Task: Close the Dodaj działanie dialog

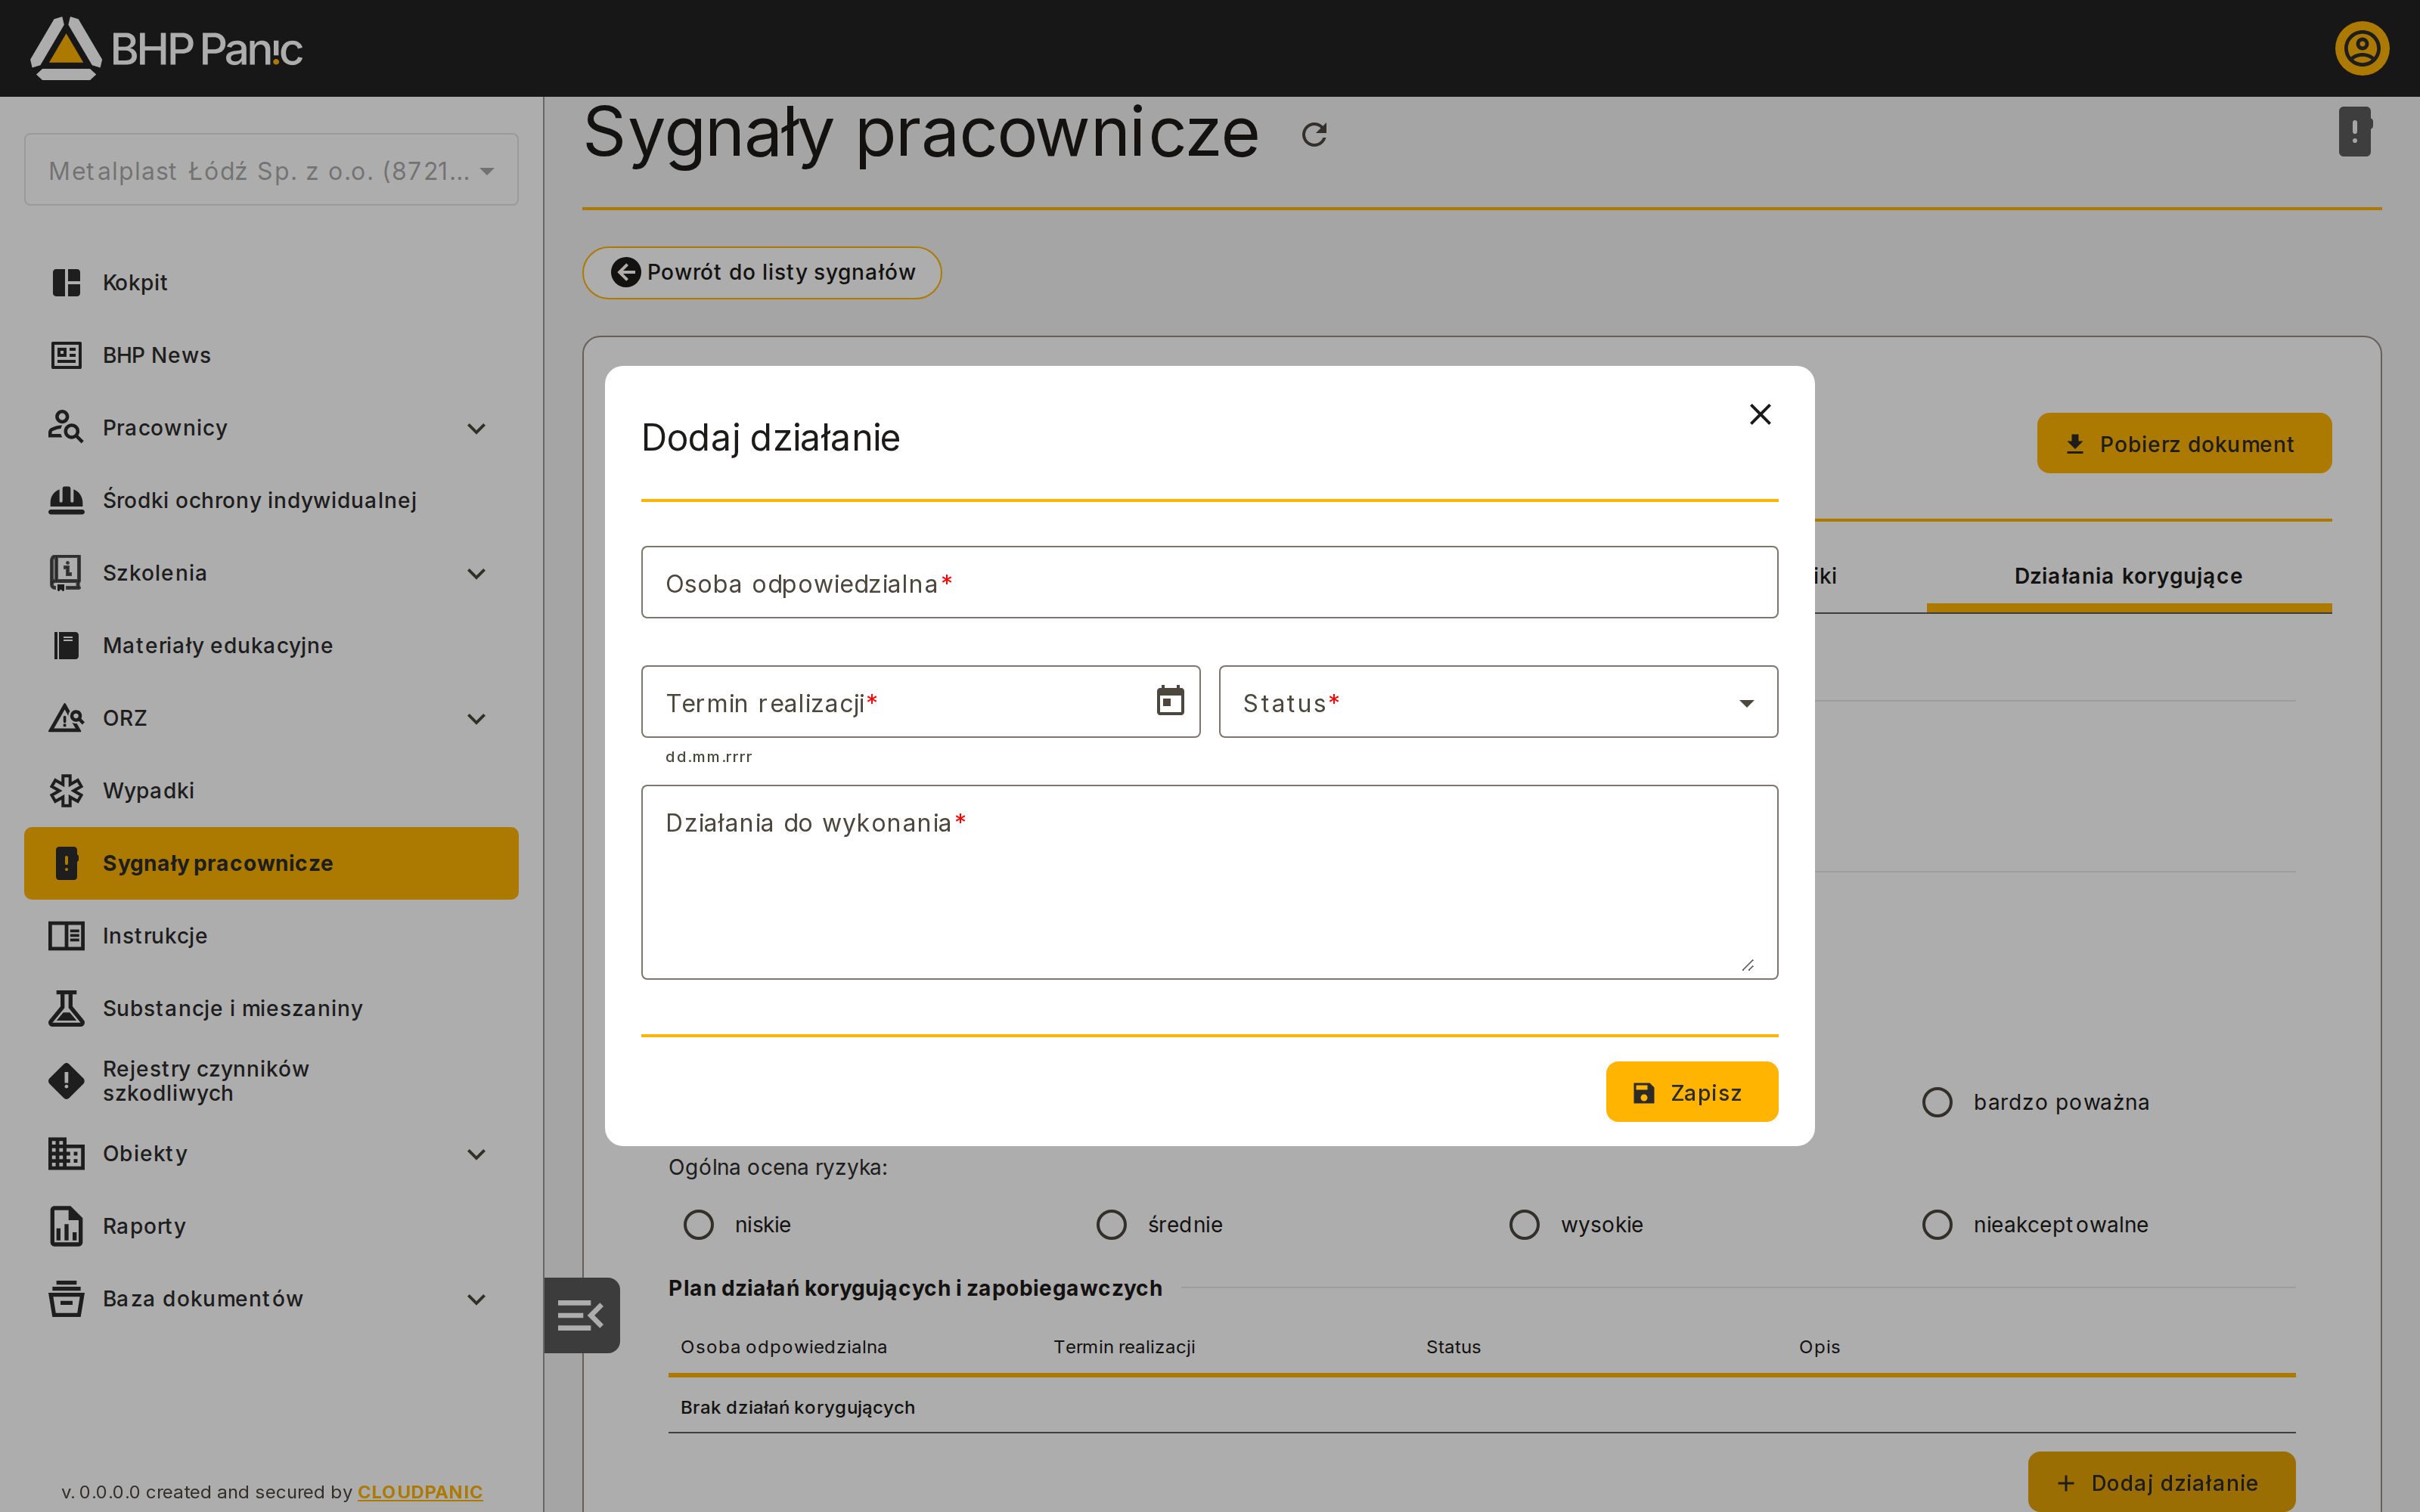Action: pos(1760,414)
